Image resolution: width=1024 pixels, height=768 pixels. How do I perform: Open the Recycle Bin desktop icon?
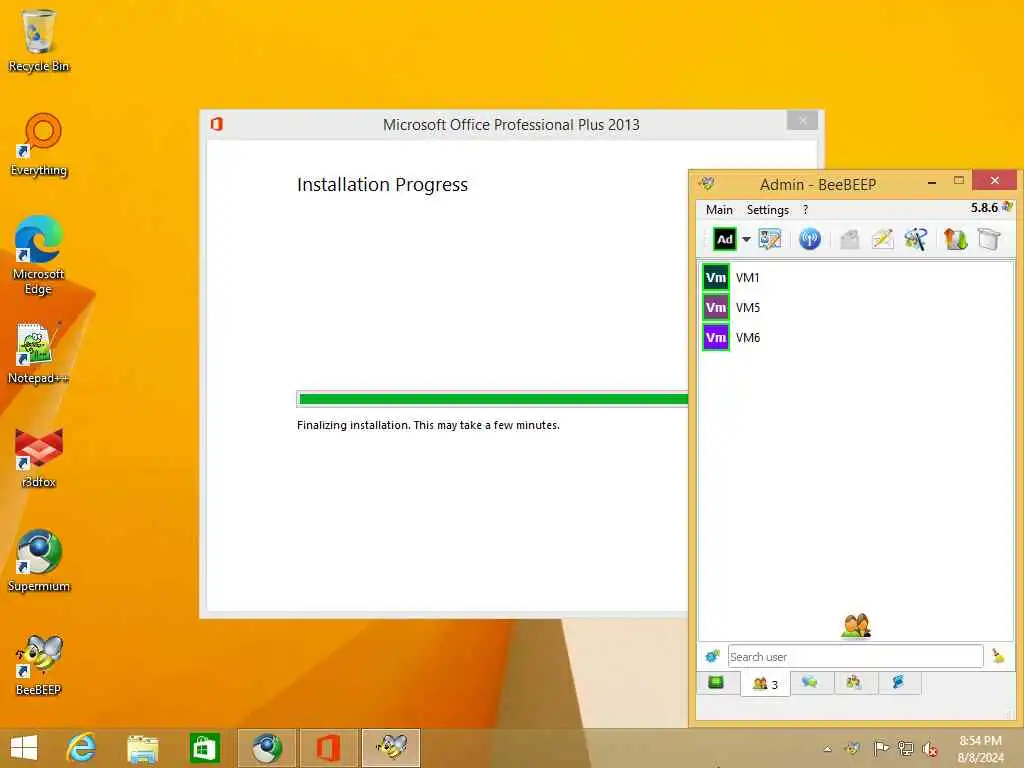(39, 40)
